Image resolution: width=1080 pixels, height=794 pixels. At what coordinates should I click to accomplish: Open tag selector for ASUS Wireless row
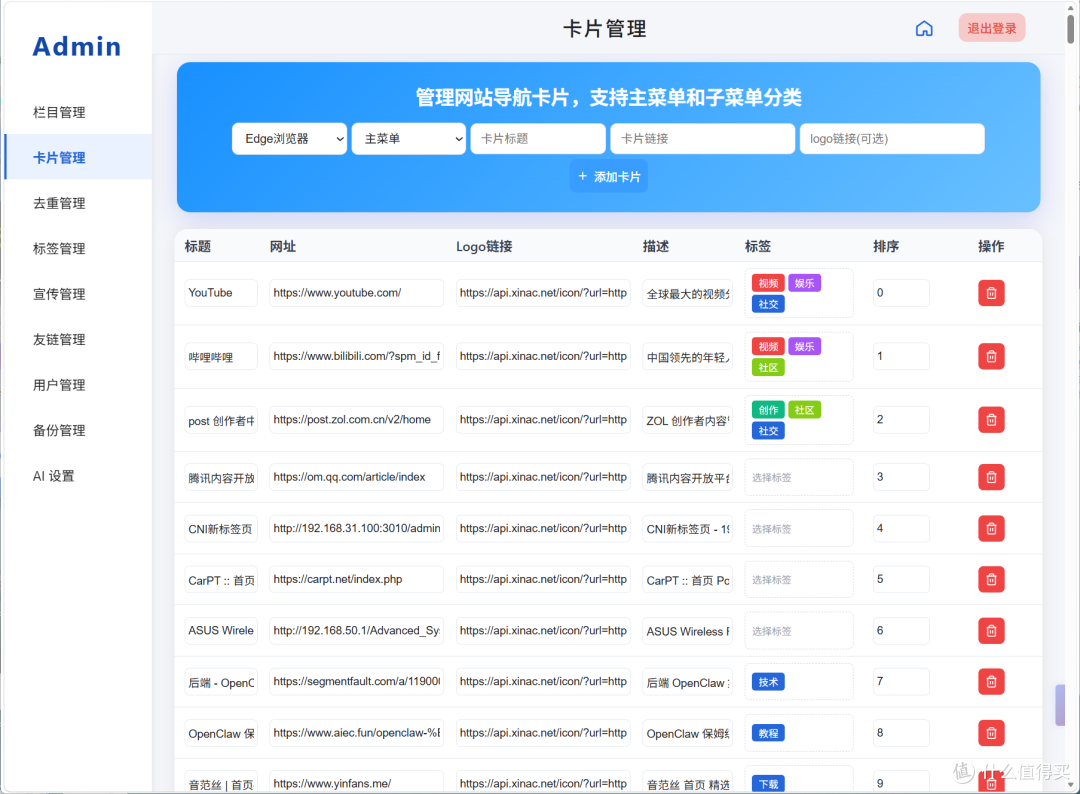click(x=799, y=631)
